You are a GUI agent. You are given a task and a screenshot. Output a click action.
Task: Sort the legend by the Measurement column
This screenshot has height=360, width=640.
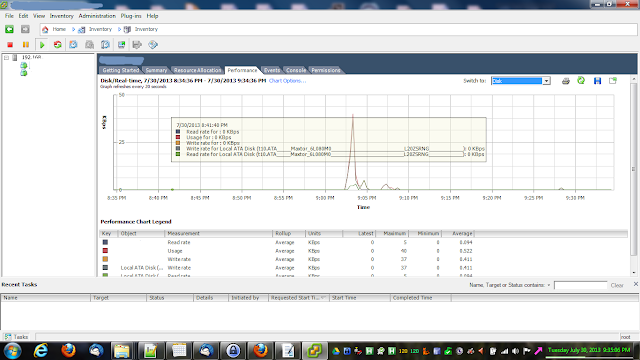tap(218, 233)
